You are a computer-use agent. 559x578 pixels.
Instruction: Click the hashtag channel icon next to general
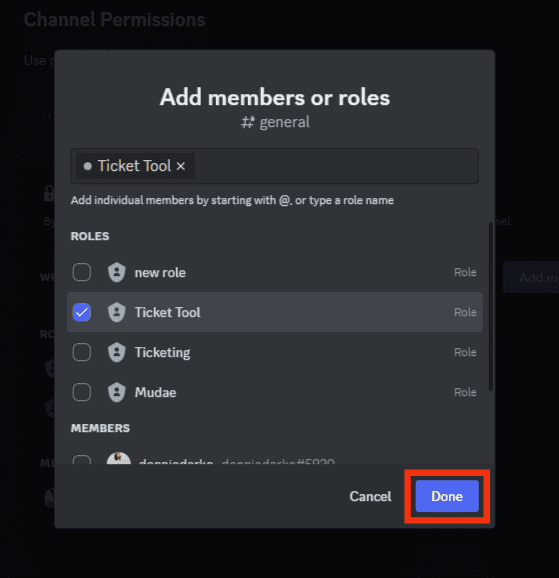248,122
